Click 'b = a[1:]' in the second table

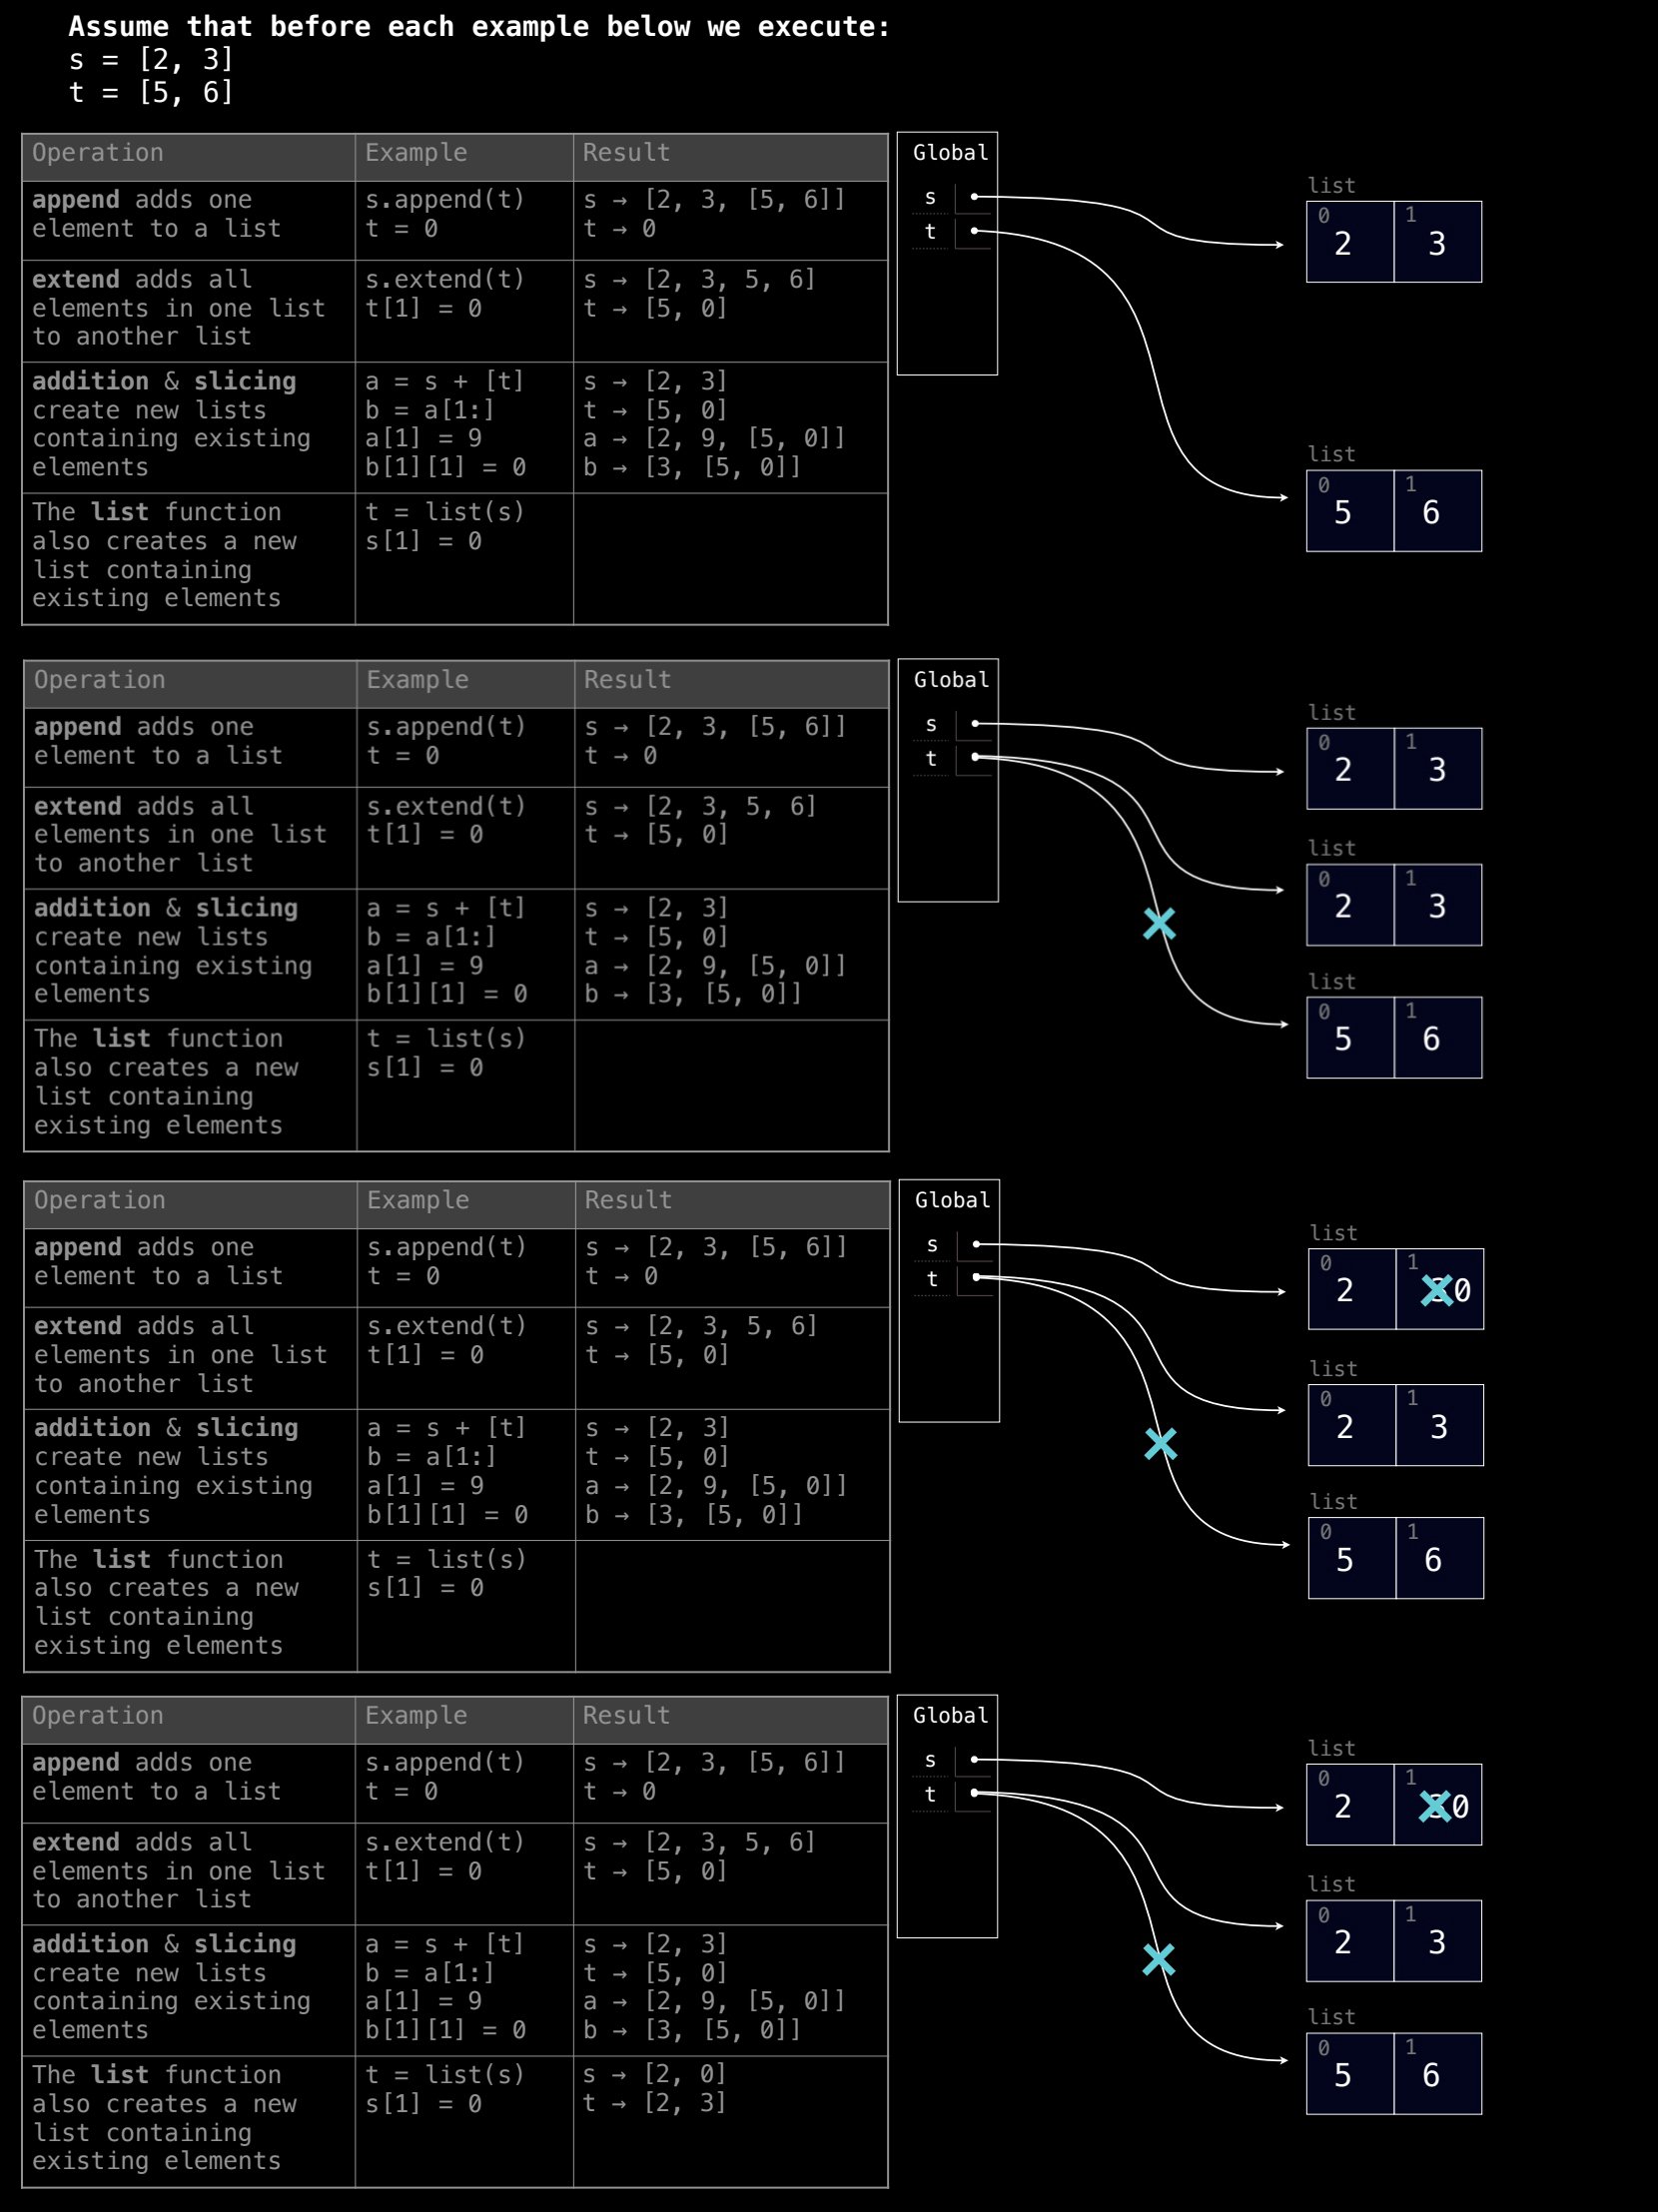[431, 937]
